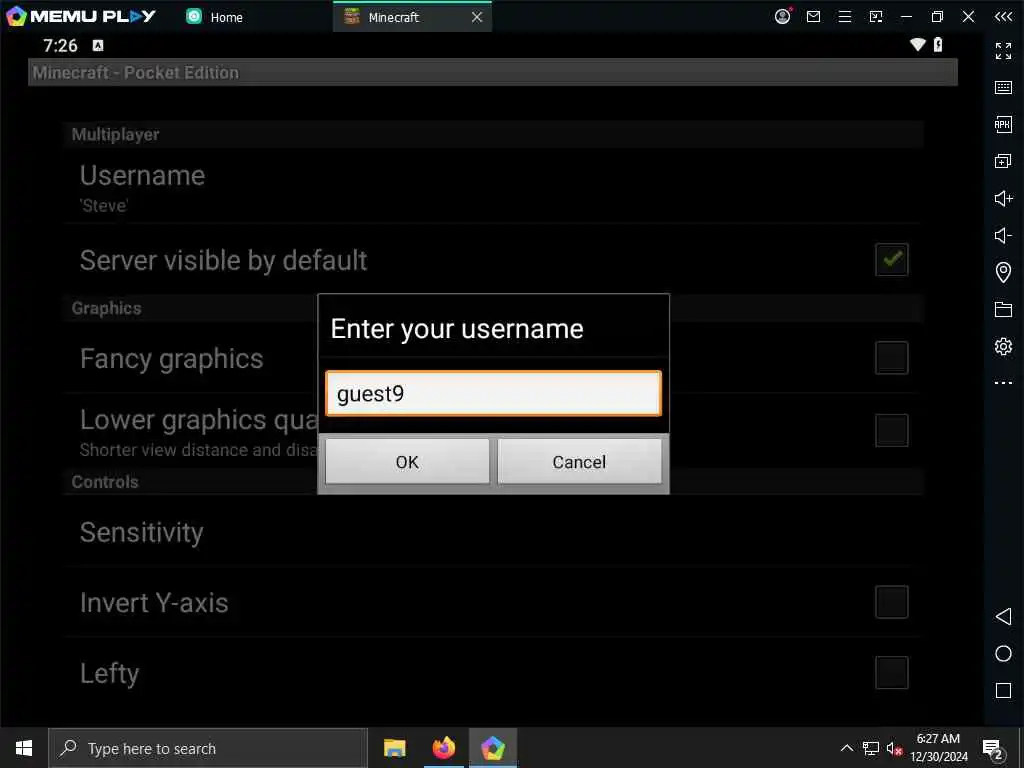The image size is (1024, 768).
Task: Open the multi-instance add window icon
Action: click(x=1003, y=161)
